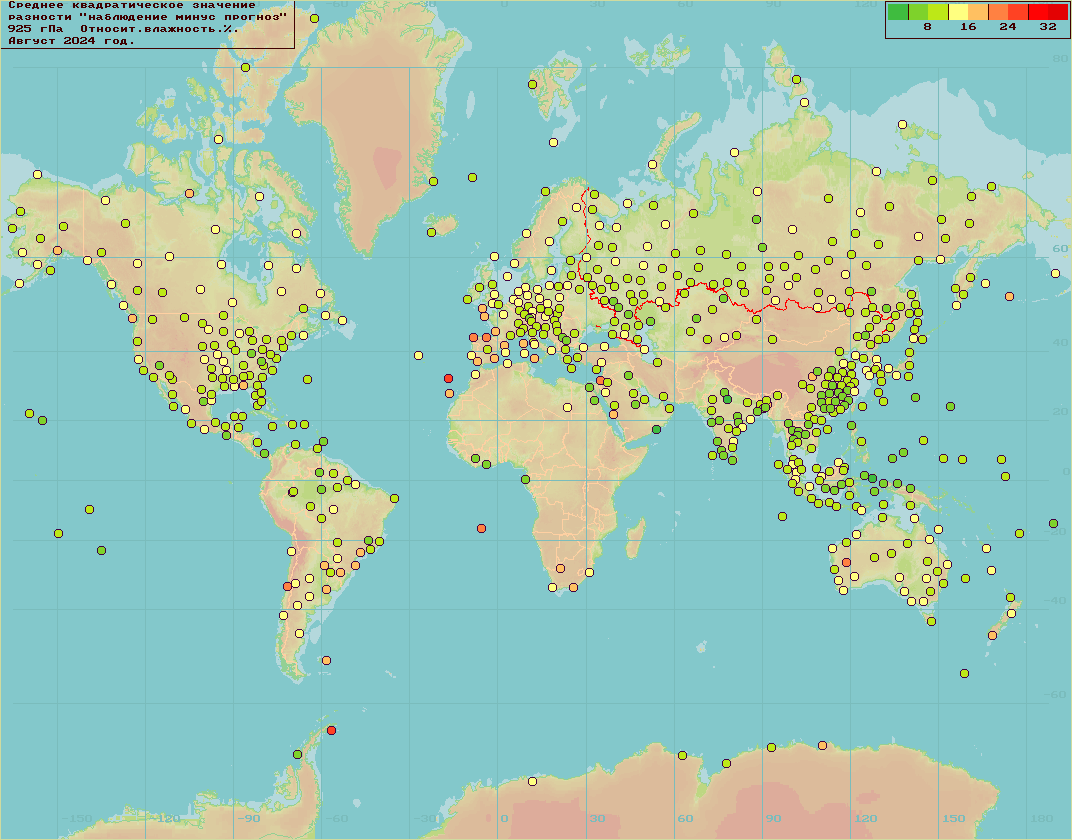Click the red station marker west of Morocco
The height and width of the screenshot is (840, 1072).
click(x=448, y=378)
